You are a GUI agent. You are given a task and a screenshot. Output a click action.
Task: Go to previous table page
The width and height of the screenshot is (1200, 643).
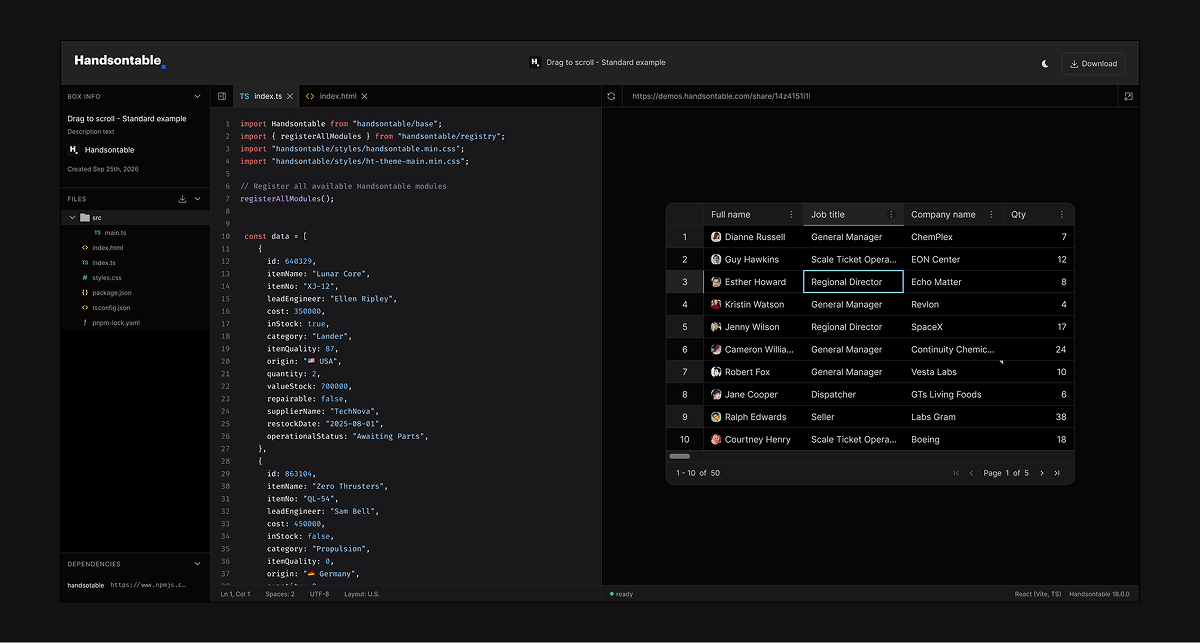click(971, 473)
